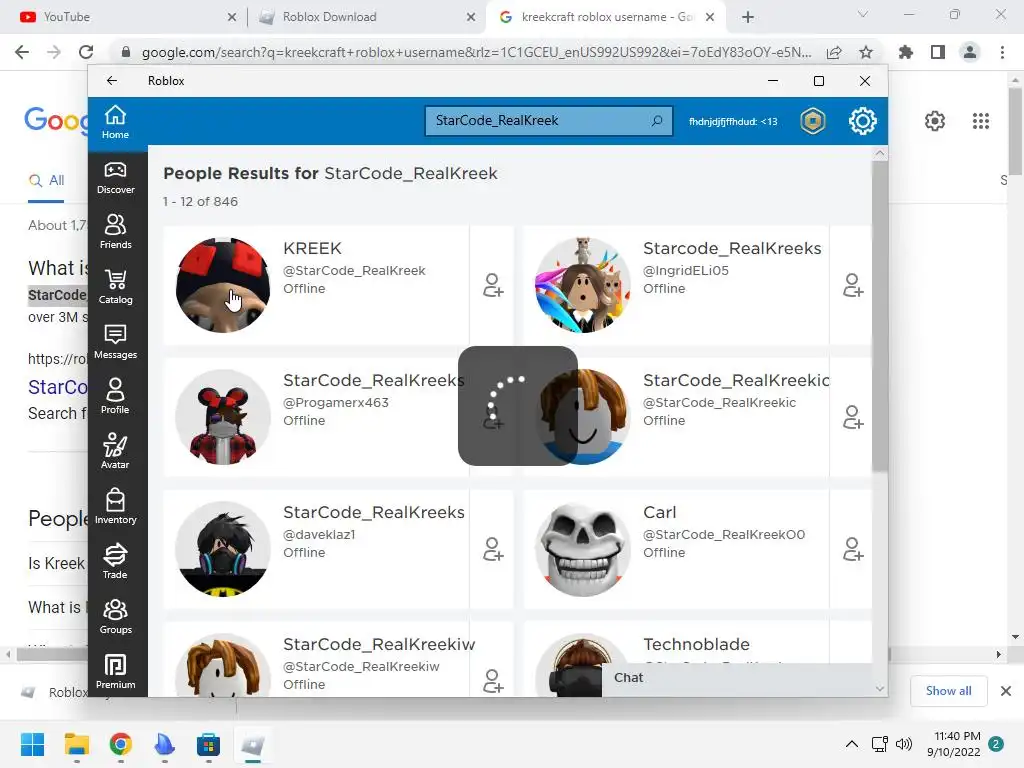Add friend @StarCode_RealKreekiw
This screenshot has height=768, width=1024.
pos(493,680)
